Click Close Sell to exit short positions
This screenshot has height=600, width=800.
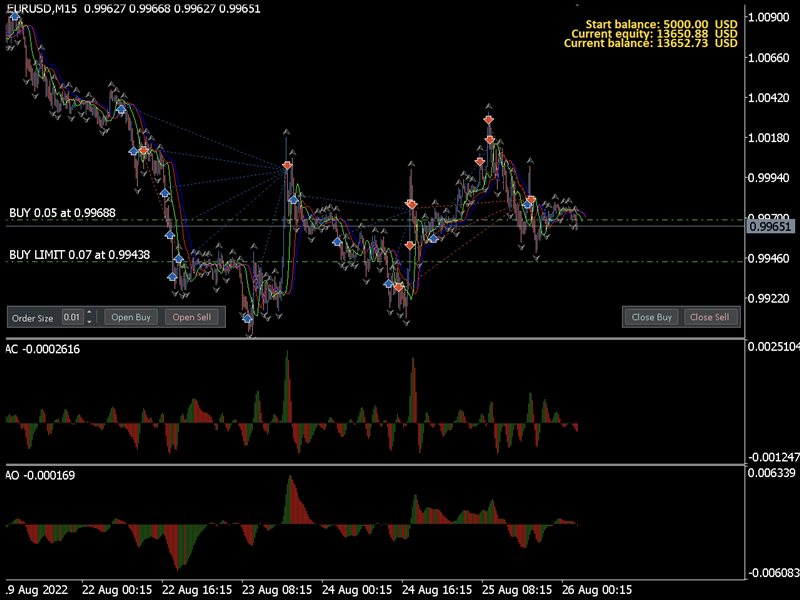coord(711,317)
